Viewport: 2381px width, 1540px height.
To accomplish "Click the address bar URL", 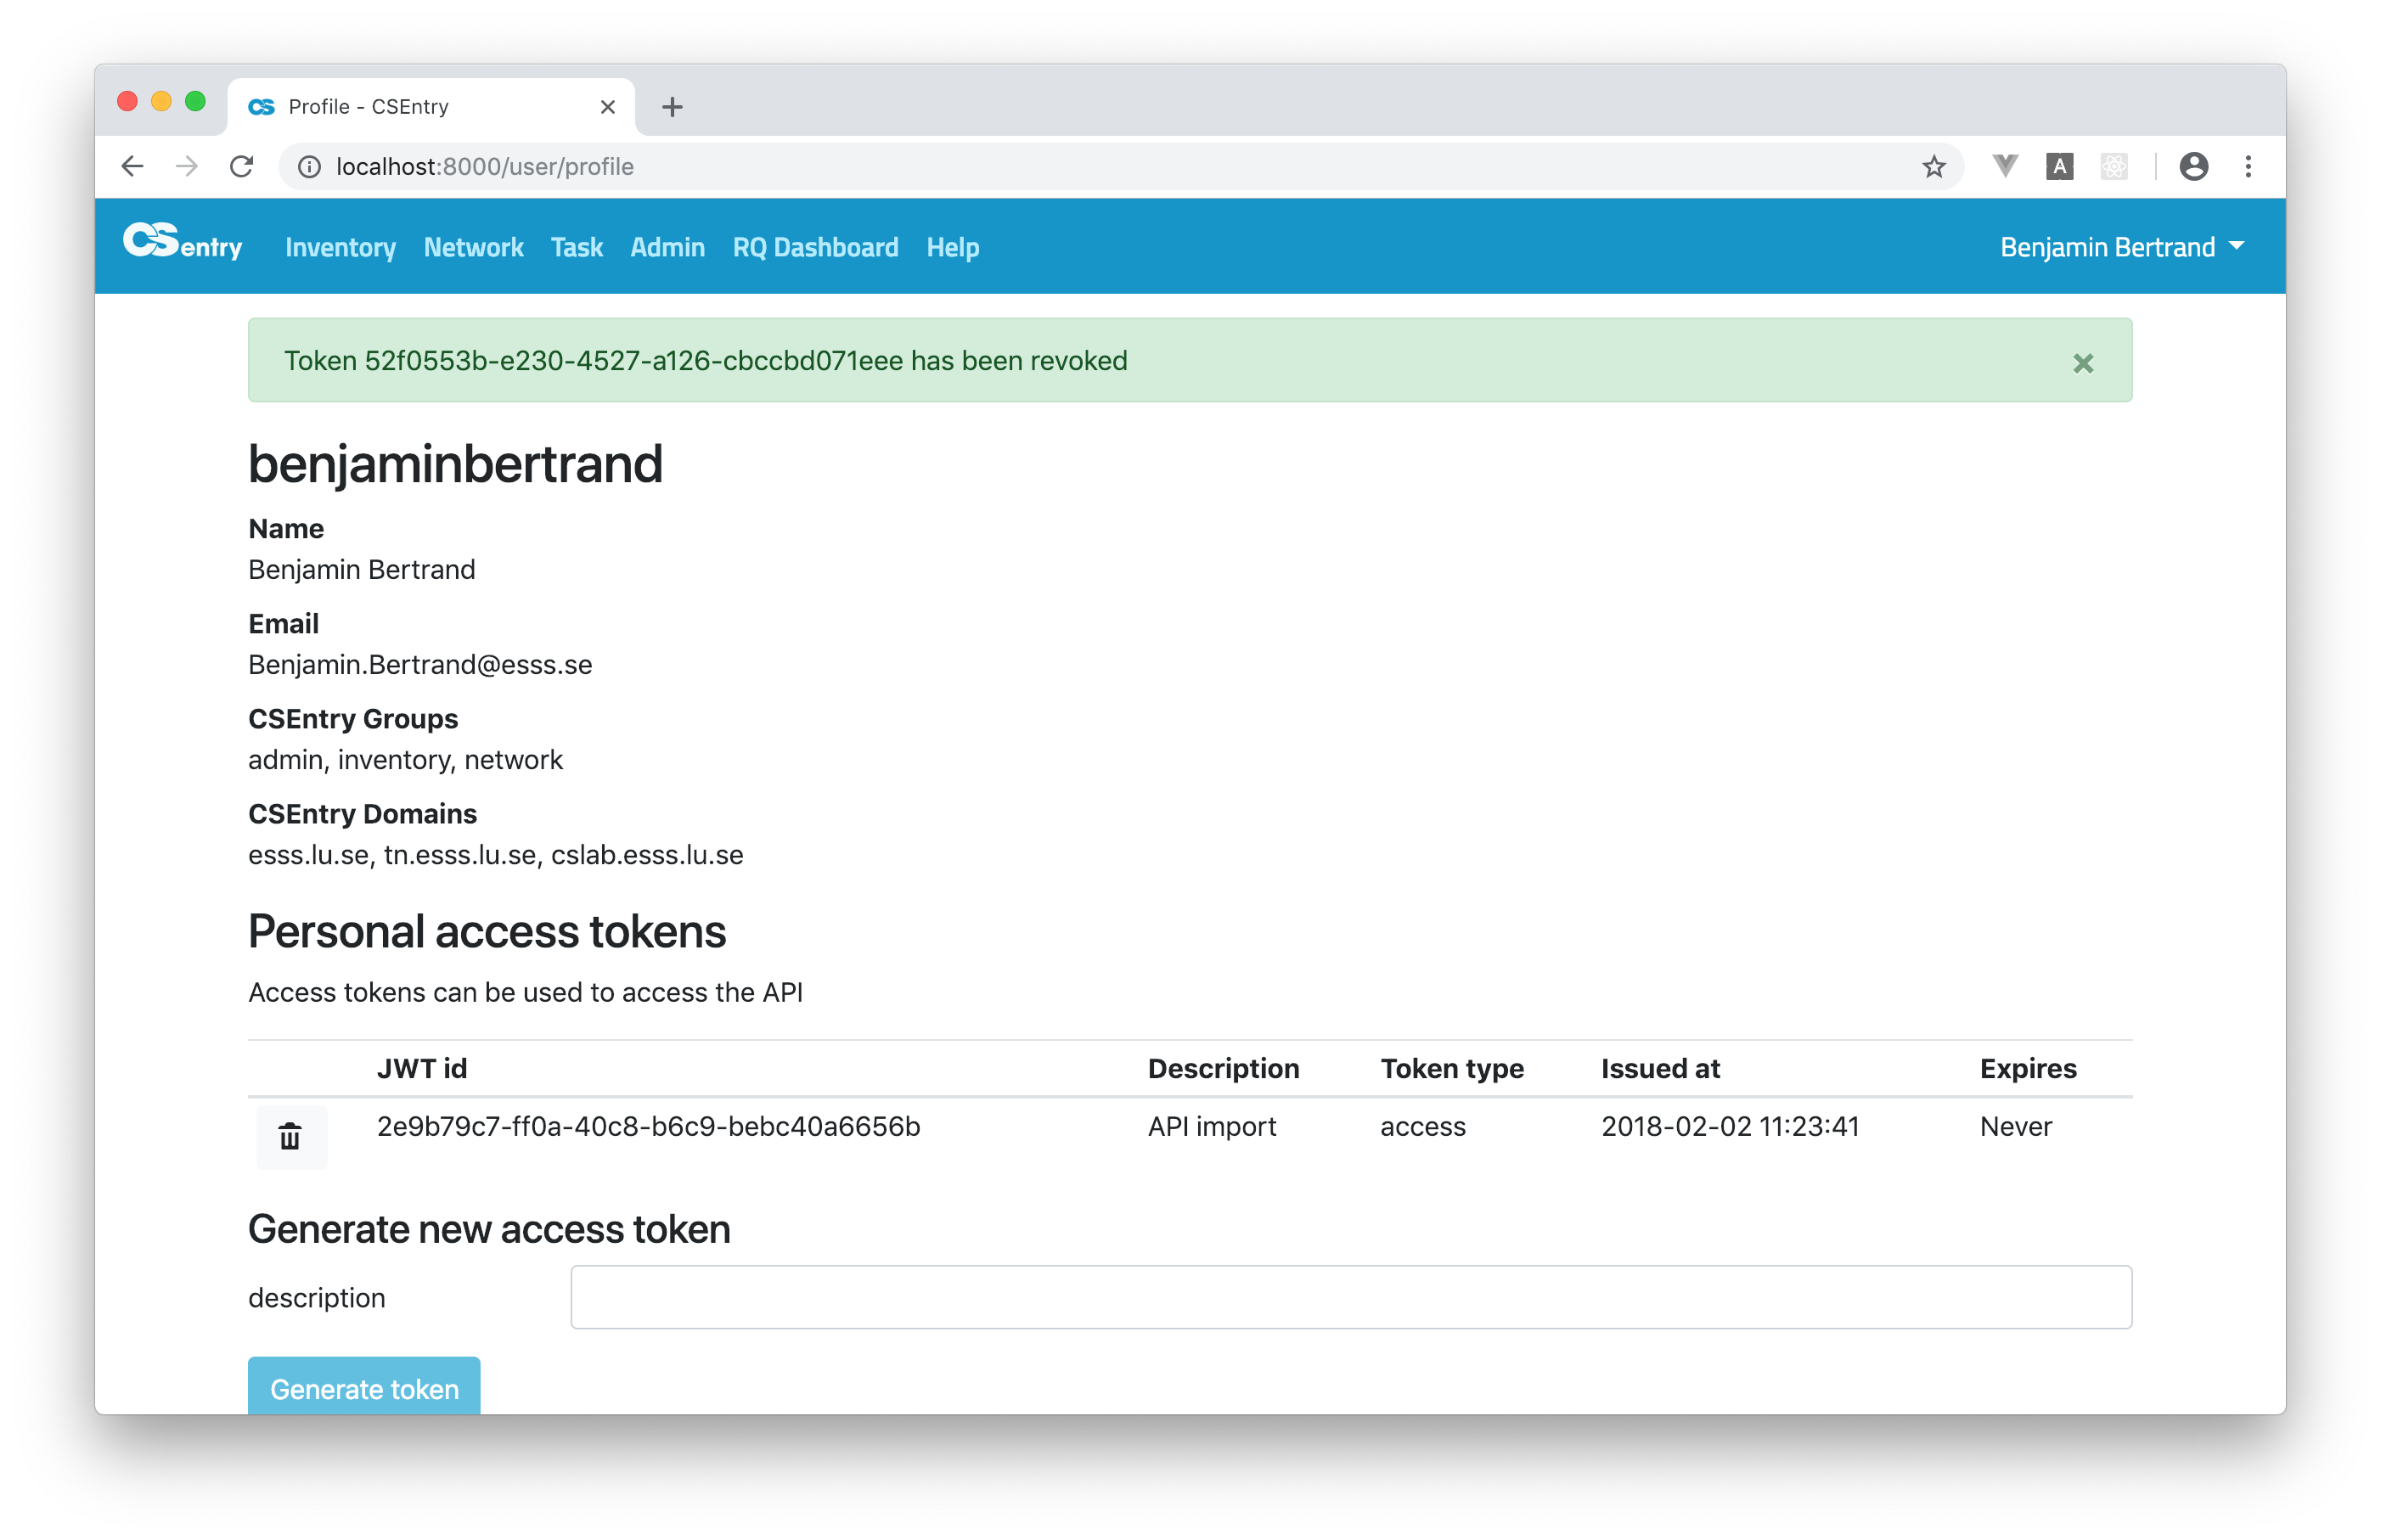I will pos(485,167).
